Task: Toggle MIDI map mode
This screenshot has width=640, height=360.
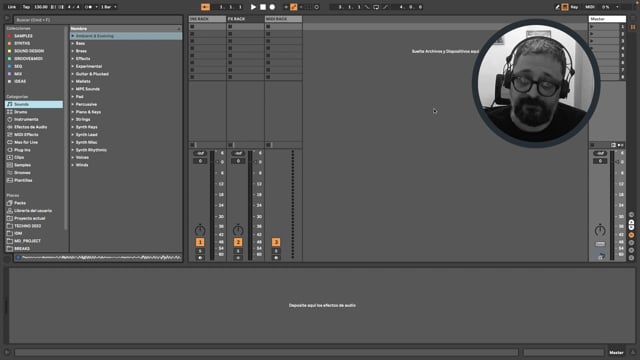Action: coord(590,7)
